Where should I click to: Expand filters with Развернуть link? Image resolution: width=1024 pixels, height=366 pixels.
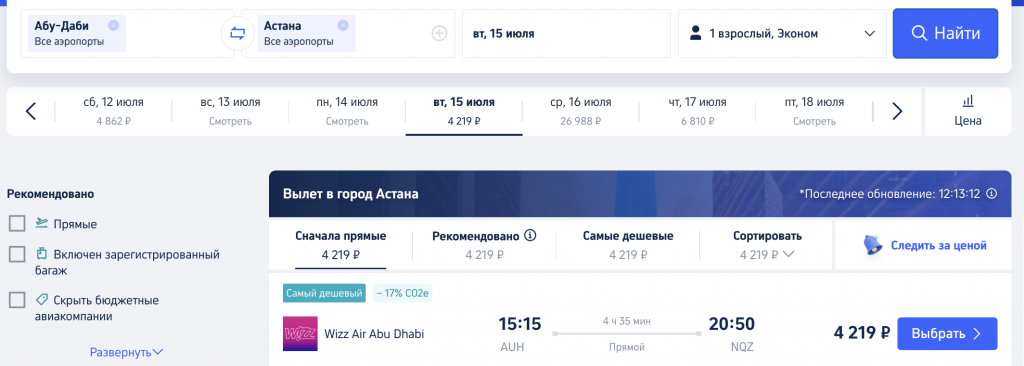click(x=127, y=352)
